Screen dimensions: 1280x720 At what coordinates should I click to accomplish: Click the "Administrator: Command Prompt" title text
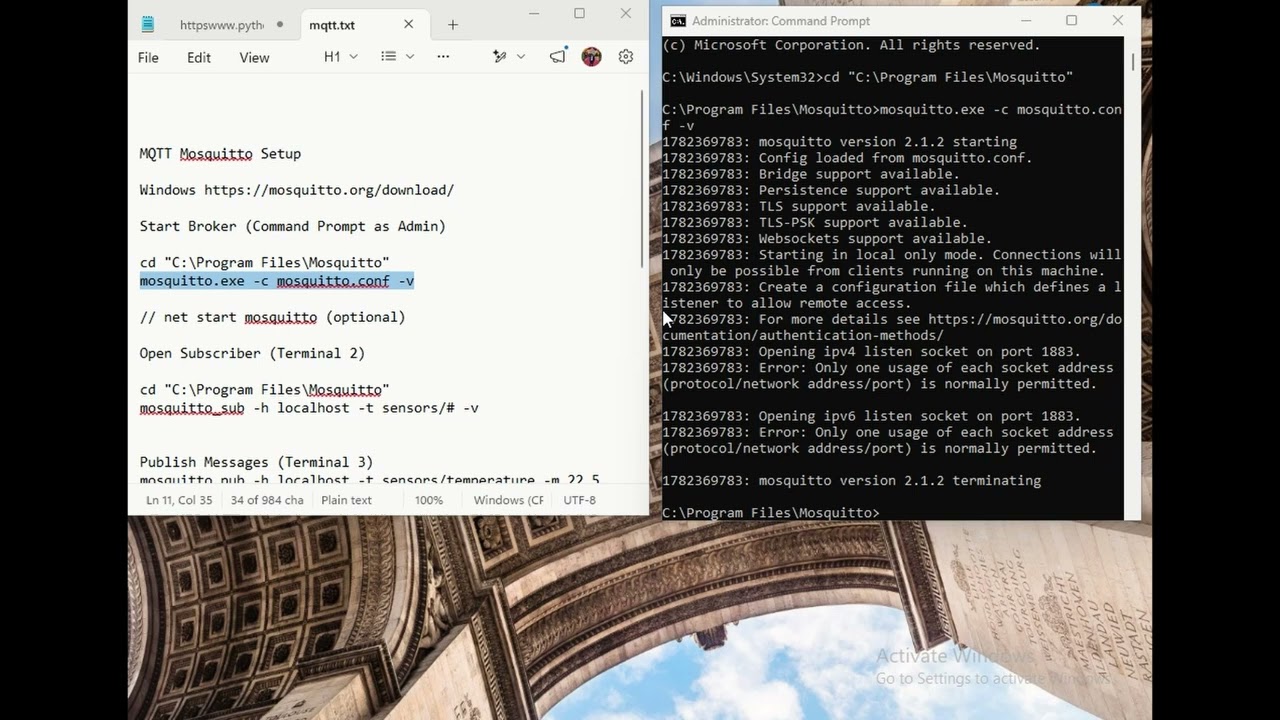pos(781,21)
